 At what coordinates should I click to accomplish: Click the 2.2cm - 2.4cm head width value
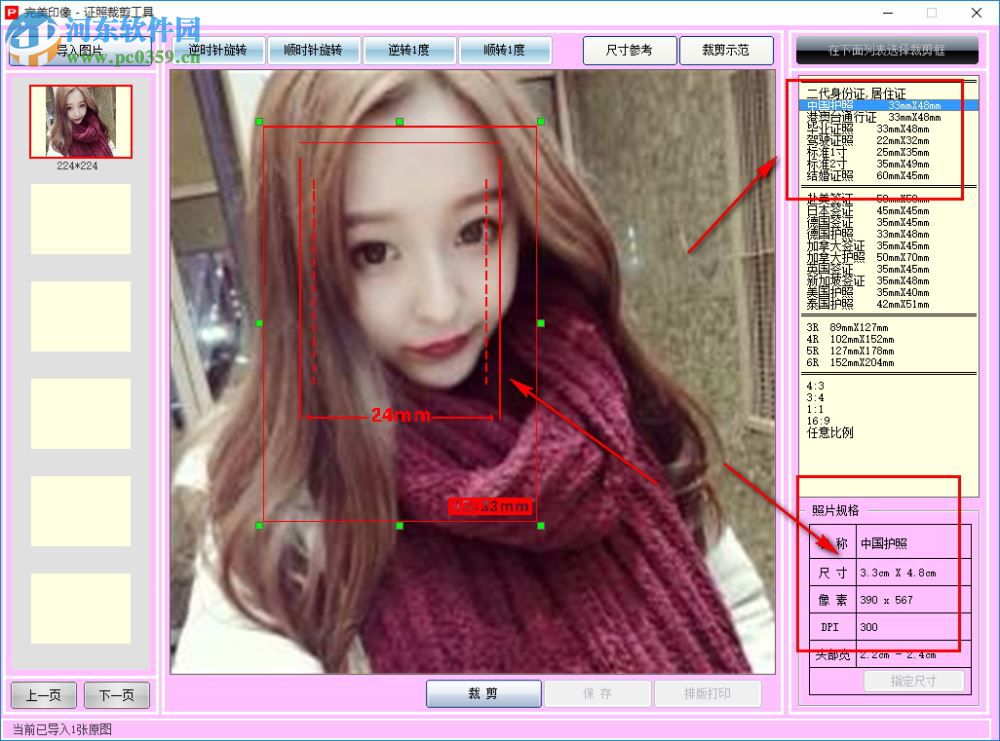913,654
